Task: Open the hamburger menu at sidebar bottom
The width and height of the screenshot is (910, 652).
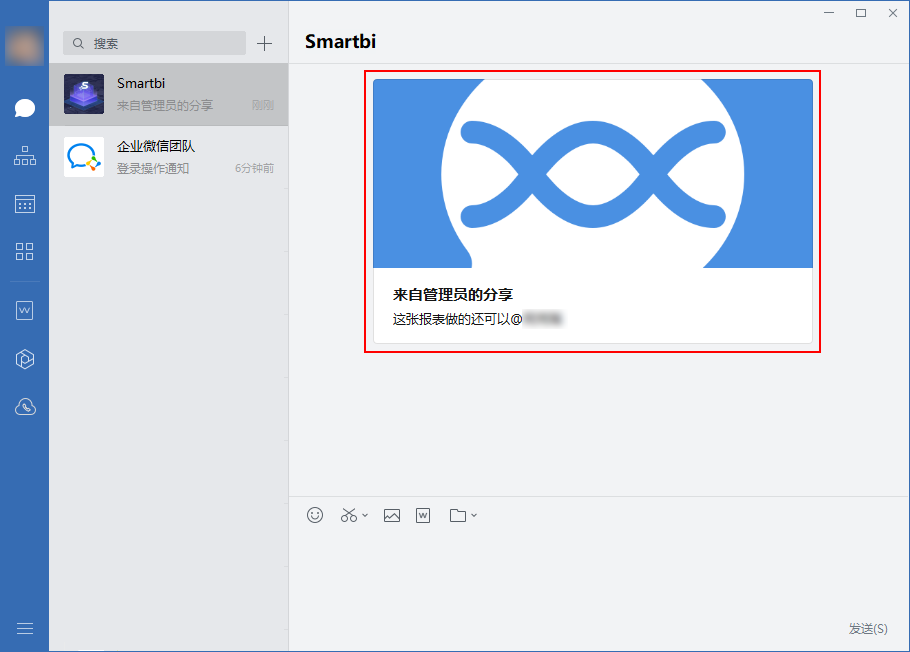Action: (x=25, y=629)
